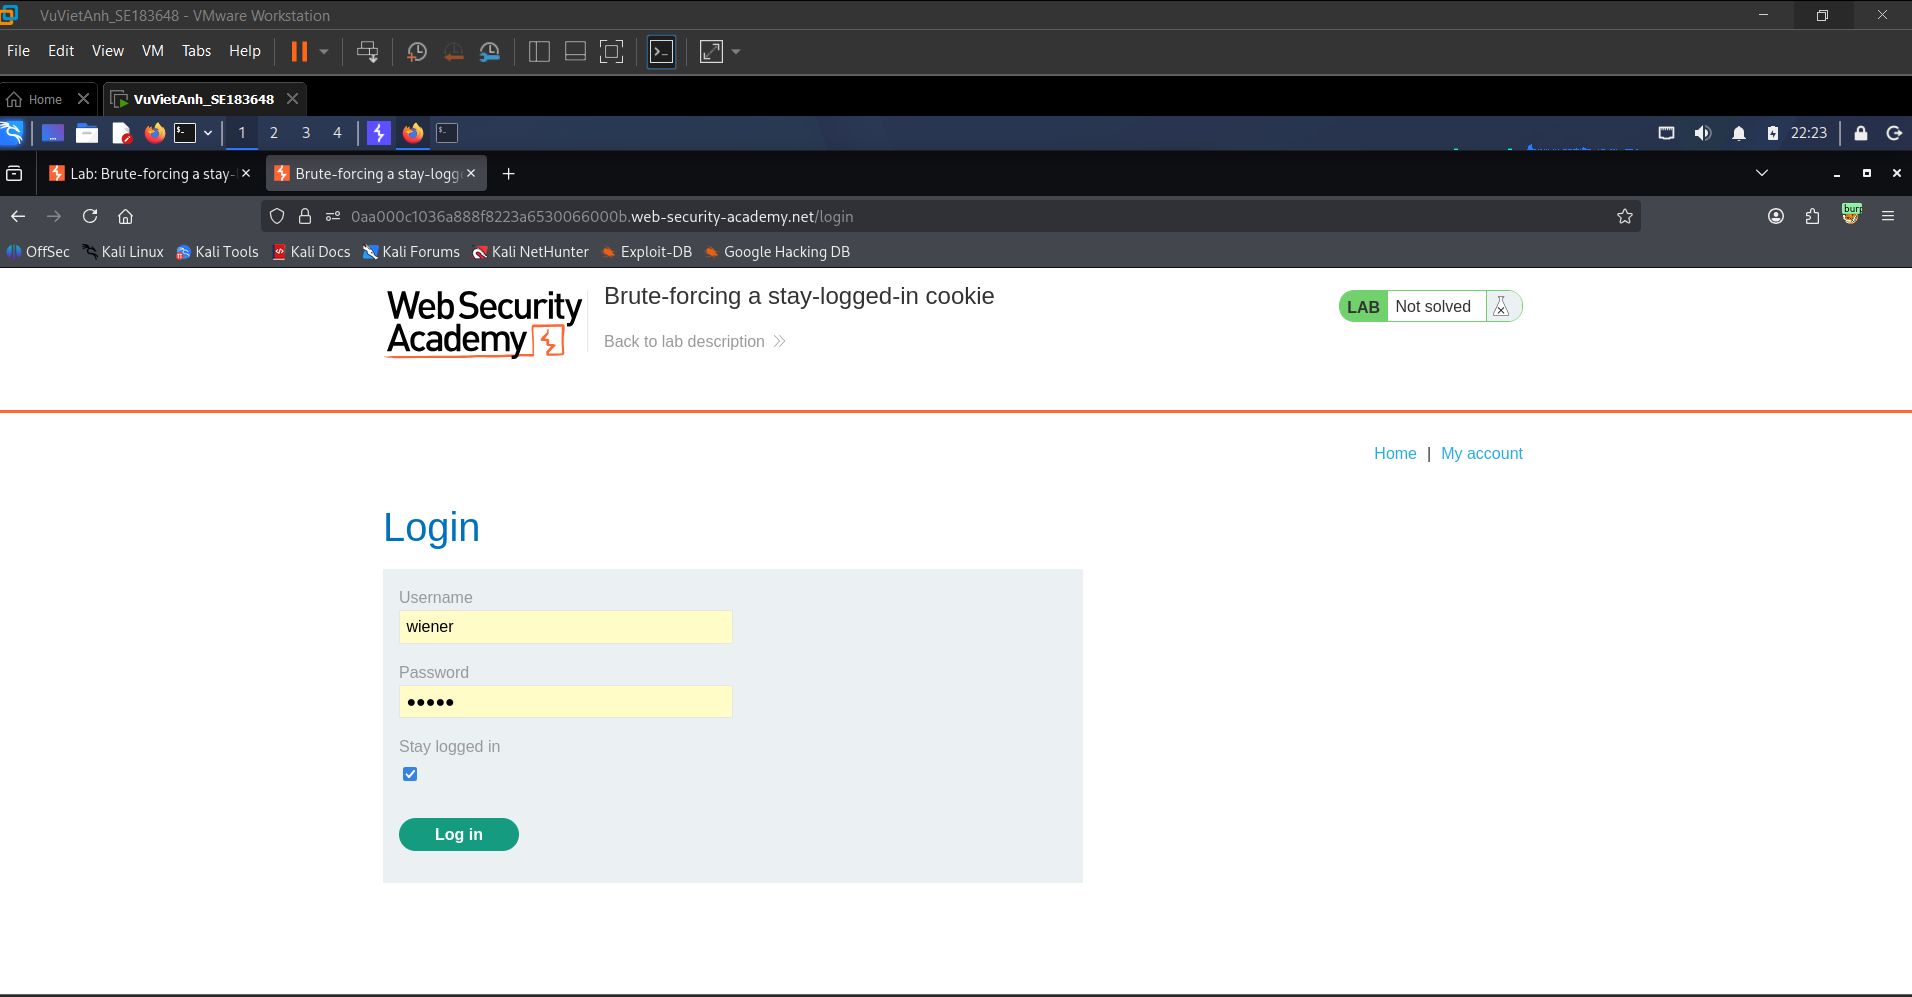Viewport: 1912px width, 997px height.
Task: Open the File menu in VMware
Action: [x=18, y=51]
